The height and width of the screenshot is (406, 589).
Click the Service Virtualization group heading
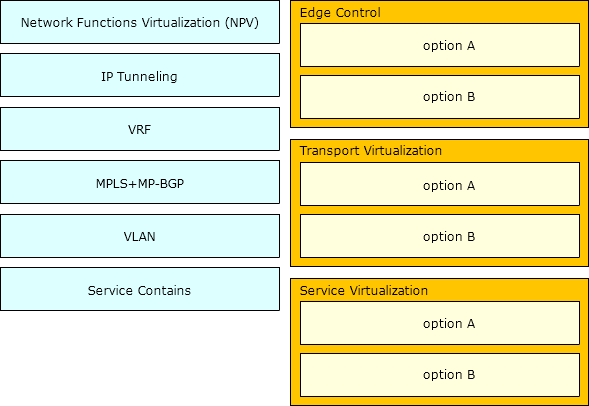click(x=364, y=290)
